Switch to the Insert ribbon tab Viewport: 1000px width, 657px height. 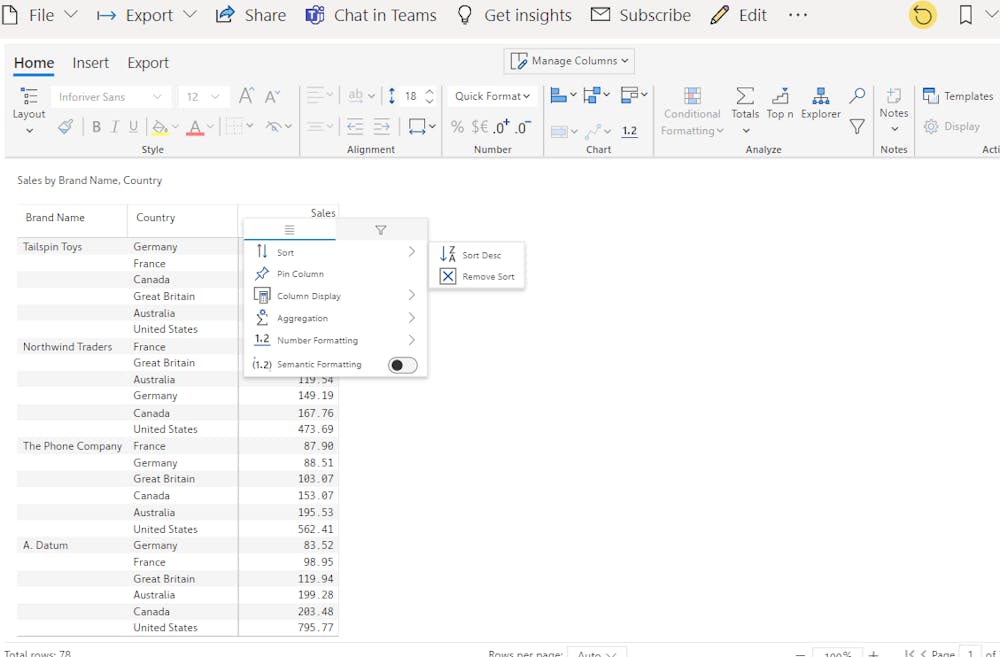pyautogui.click(x=91, y=63)
